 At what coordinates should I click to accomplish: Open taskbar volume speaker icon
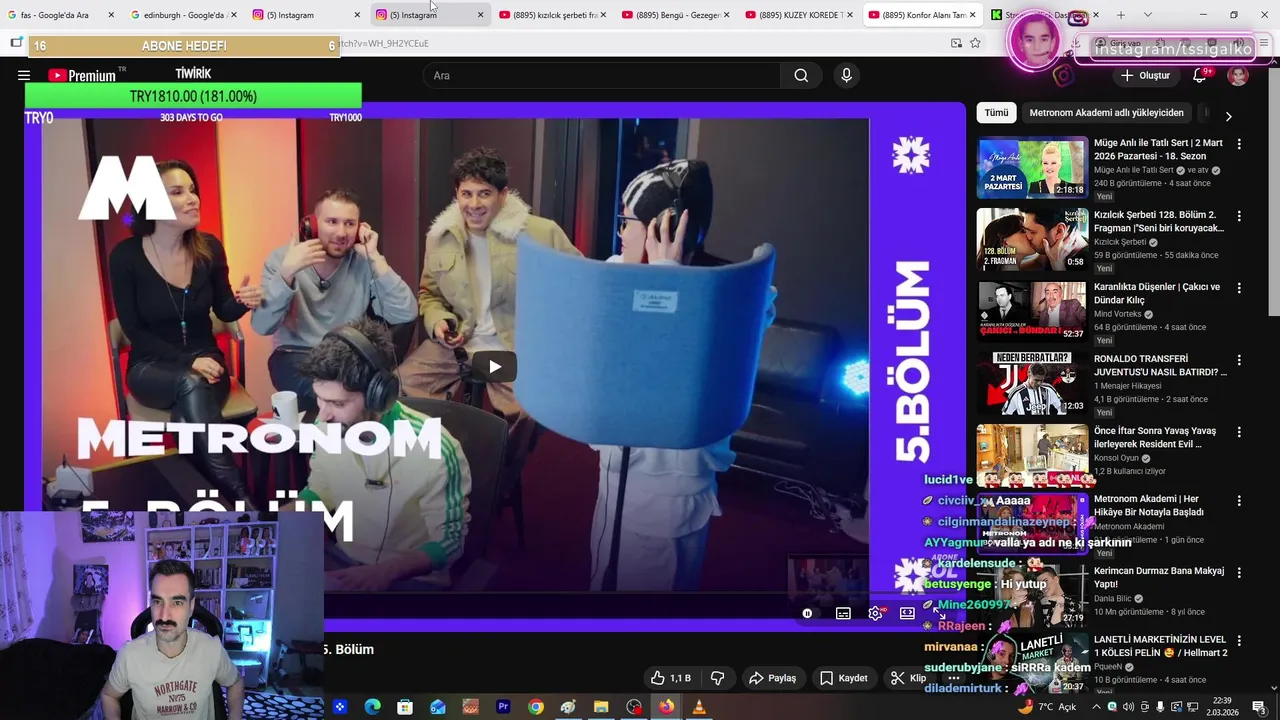pyautogui.click(x=1128, y=707)
